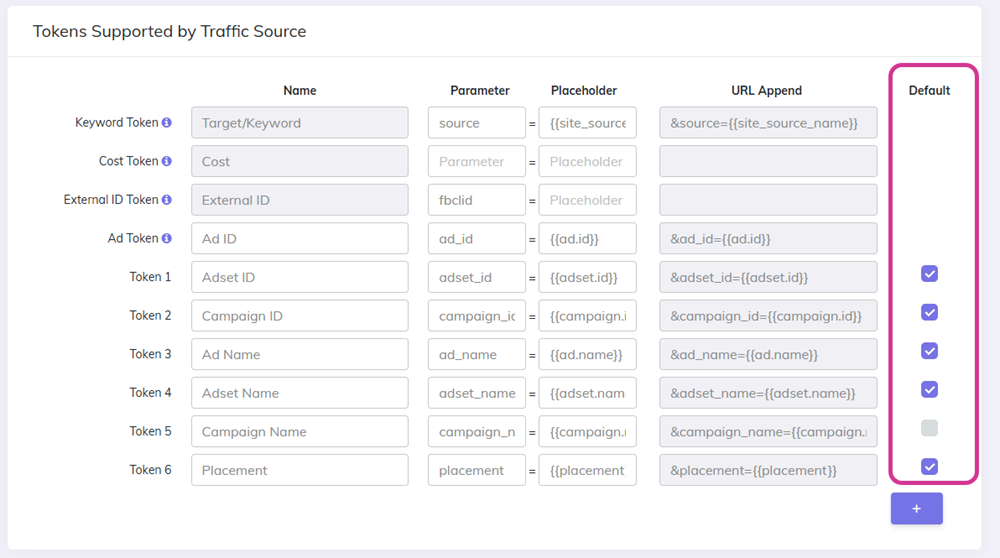Click the Cost Token info icon

pyautogui.click(x=167, y=161)
